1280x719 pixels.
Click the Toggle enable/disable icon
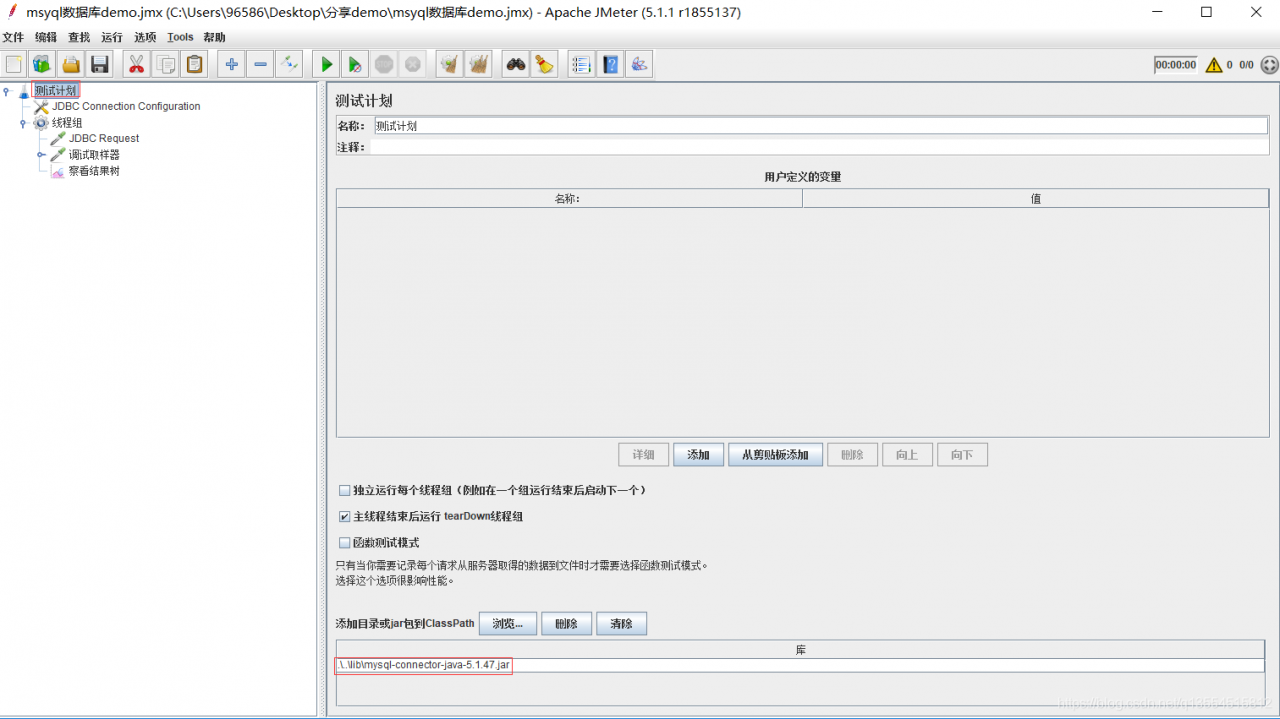289,65
